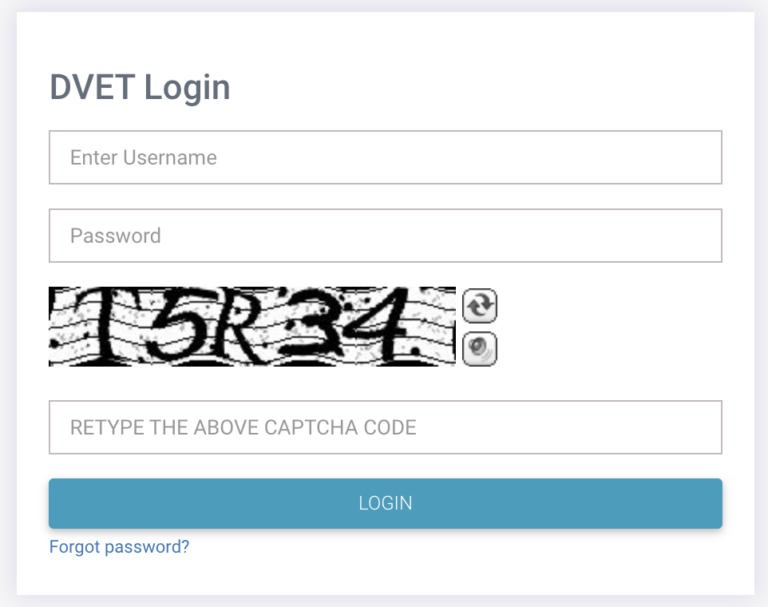Generate a new captcha with circular arrows icon
Viewport: 768px width, 607px height.
tap(480, 306)
